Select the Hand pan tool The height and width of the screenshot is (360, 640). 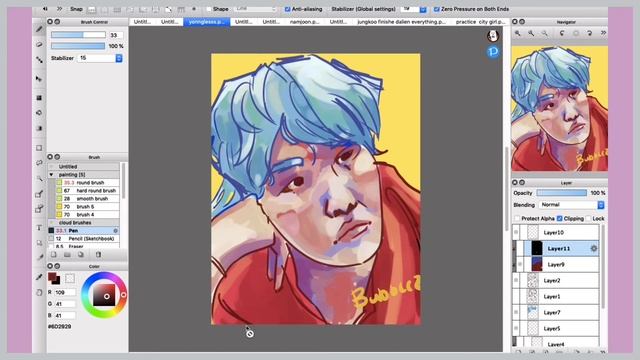click(x=39, y=292)
